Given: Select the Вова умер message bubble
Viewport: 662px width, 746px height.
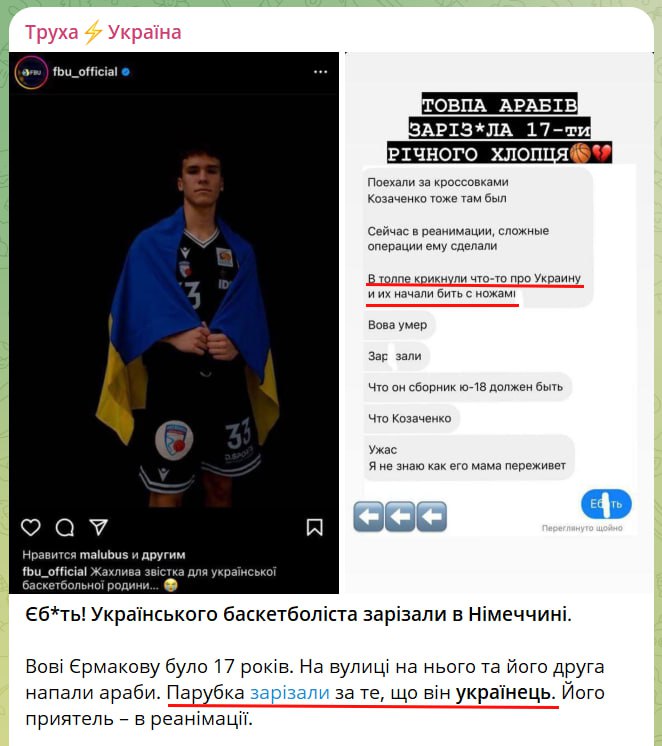Looking at the screenshot, I should [x=398, y=325].
